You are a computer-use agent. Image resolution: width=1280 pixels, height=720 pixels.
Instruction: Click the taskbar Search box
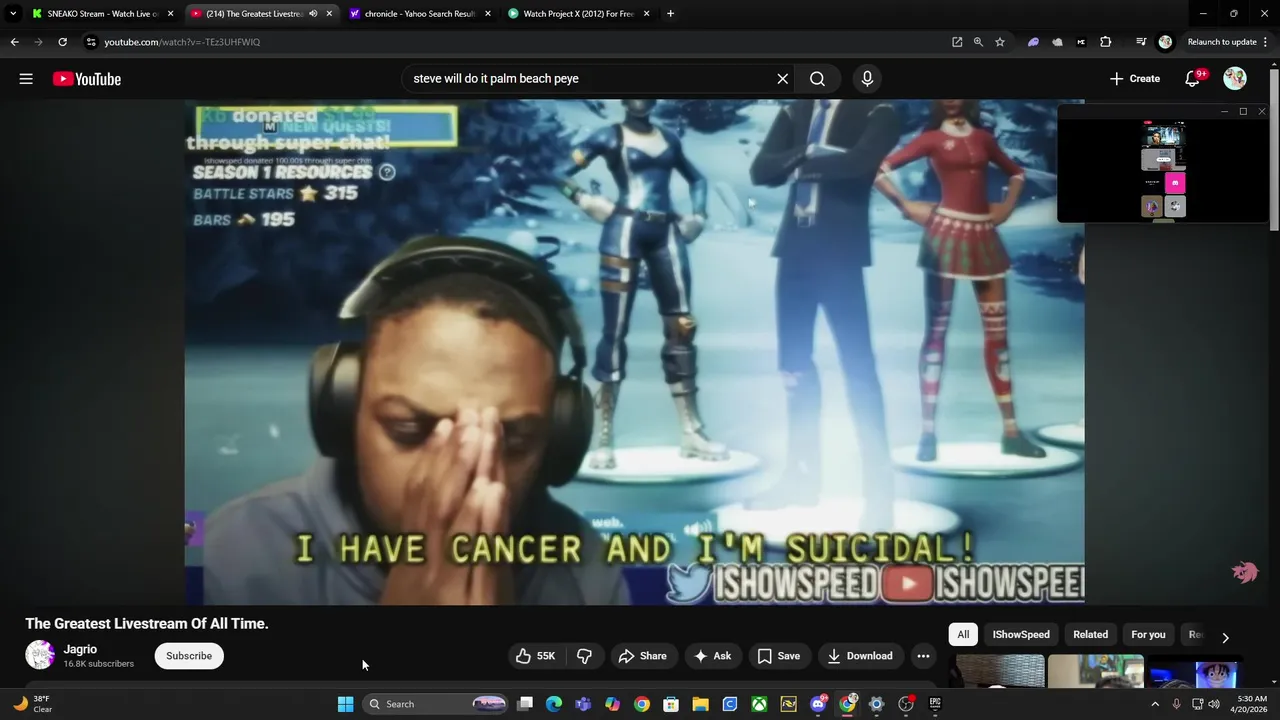[435, 704]
